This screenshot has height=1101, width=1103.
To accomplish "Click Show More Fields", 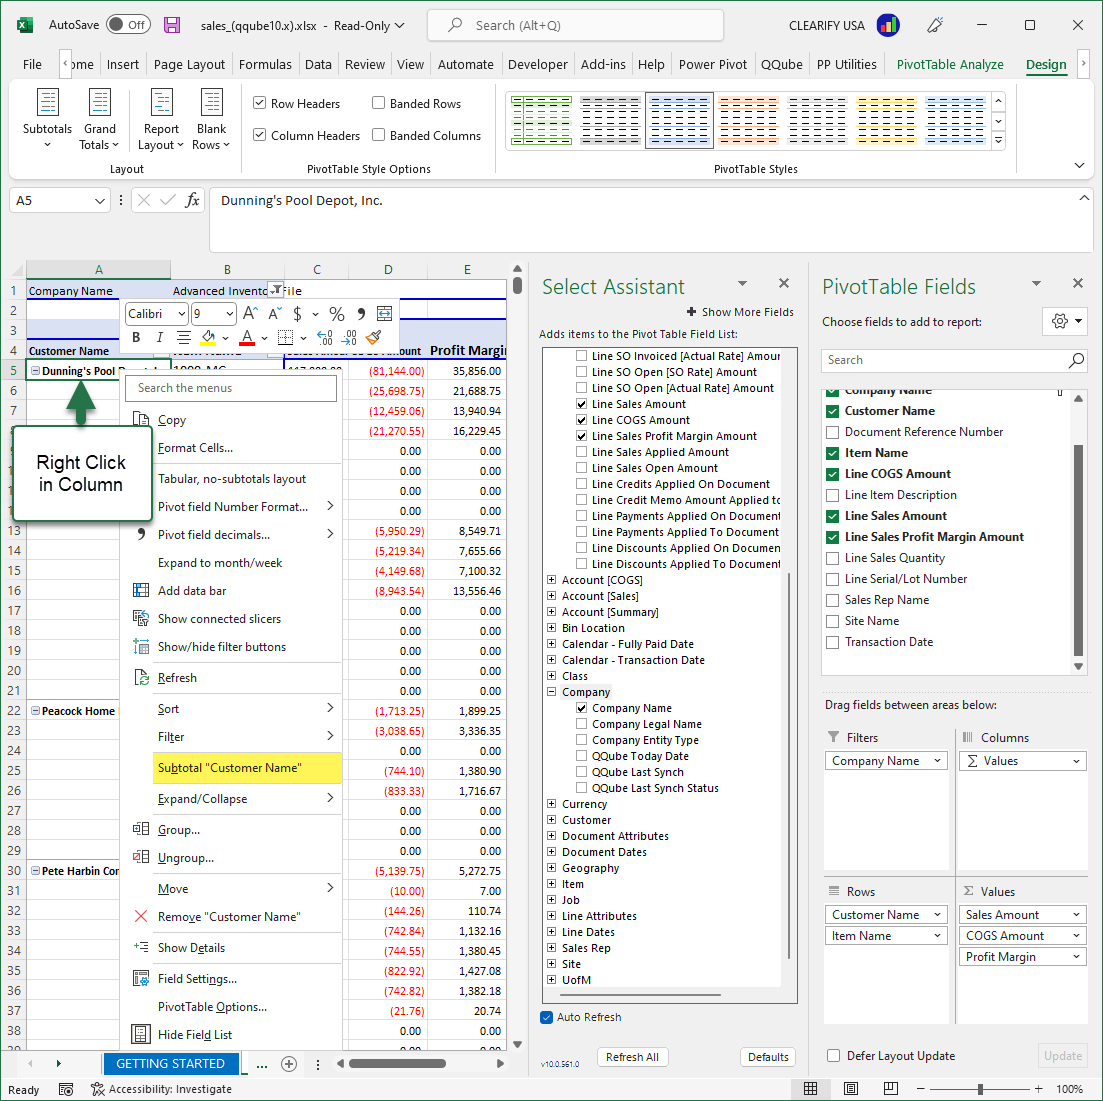I will click(x=740, y=312).
